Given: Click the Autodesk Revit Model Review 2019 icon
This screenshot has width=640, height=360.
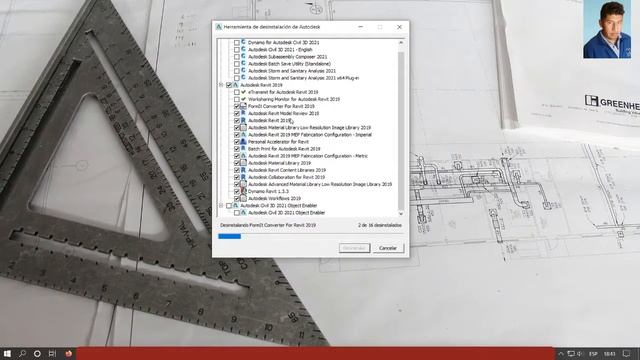Looking at the screenshot, I should click(243, 113).
